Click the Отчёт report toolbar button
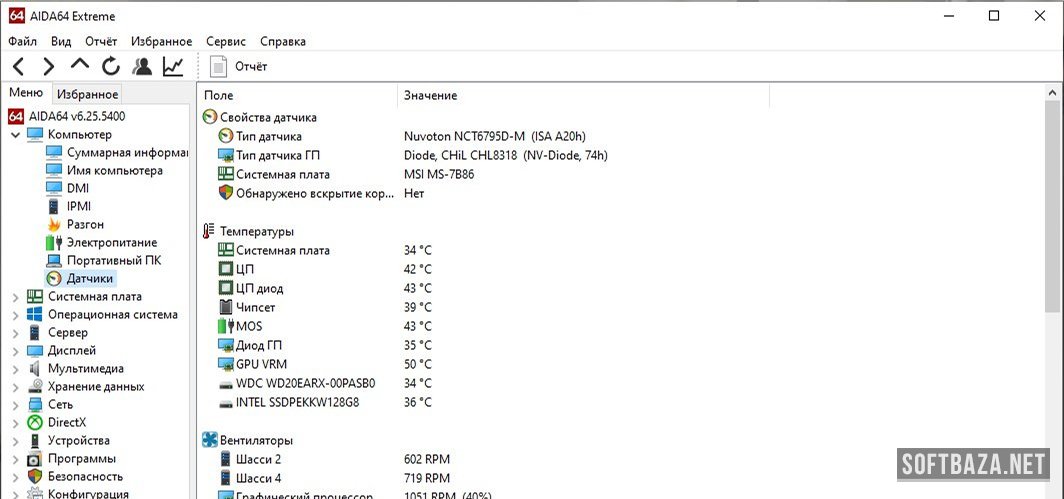 (x=240, y=67)
